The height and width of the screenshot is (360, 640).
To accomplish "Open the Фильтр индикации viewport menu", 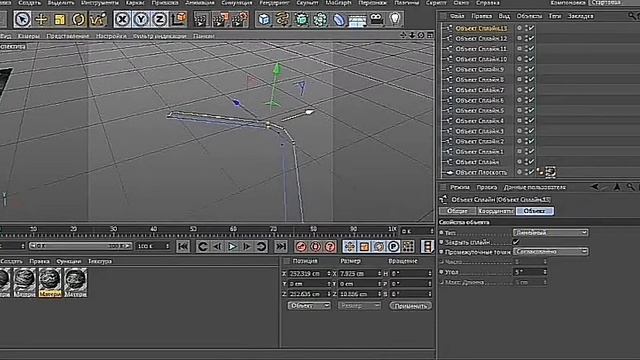I will point(159,36).
